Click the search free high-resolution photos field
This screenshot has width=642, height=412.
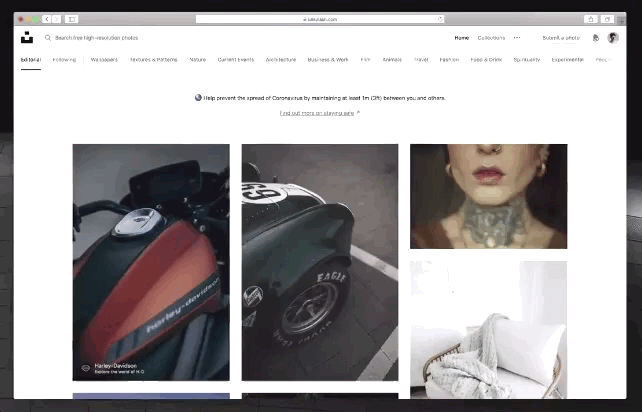97,38
